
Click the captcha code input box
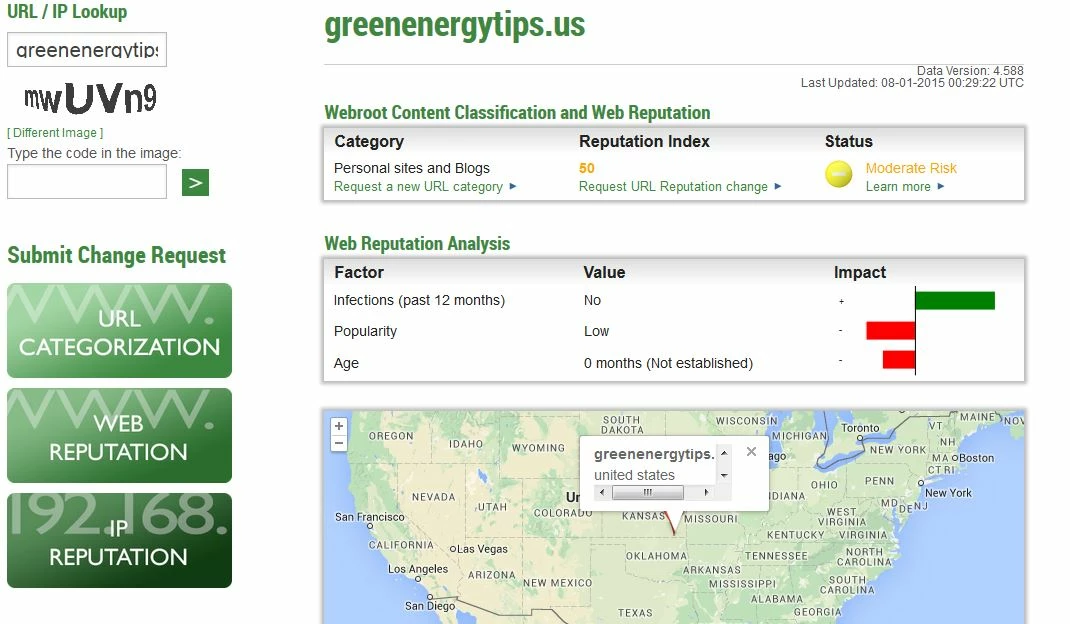click(x=87, y=182)
